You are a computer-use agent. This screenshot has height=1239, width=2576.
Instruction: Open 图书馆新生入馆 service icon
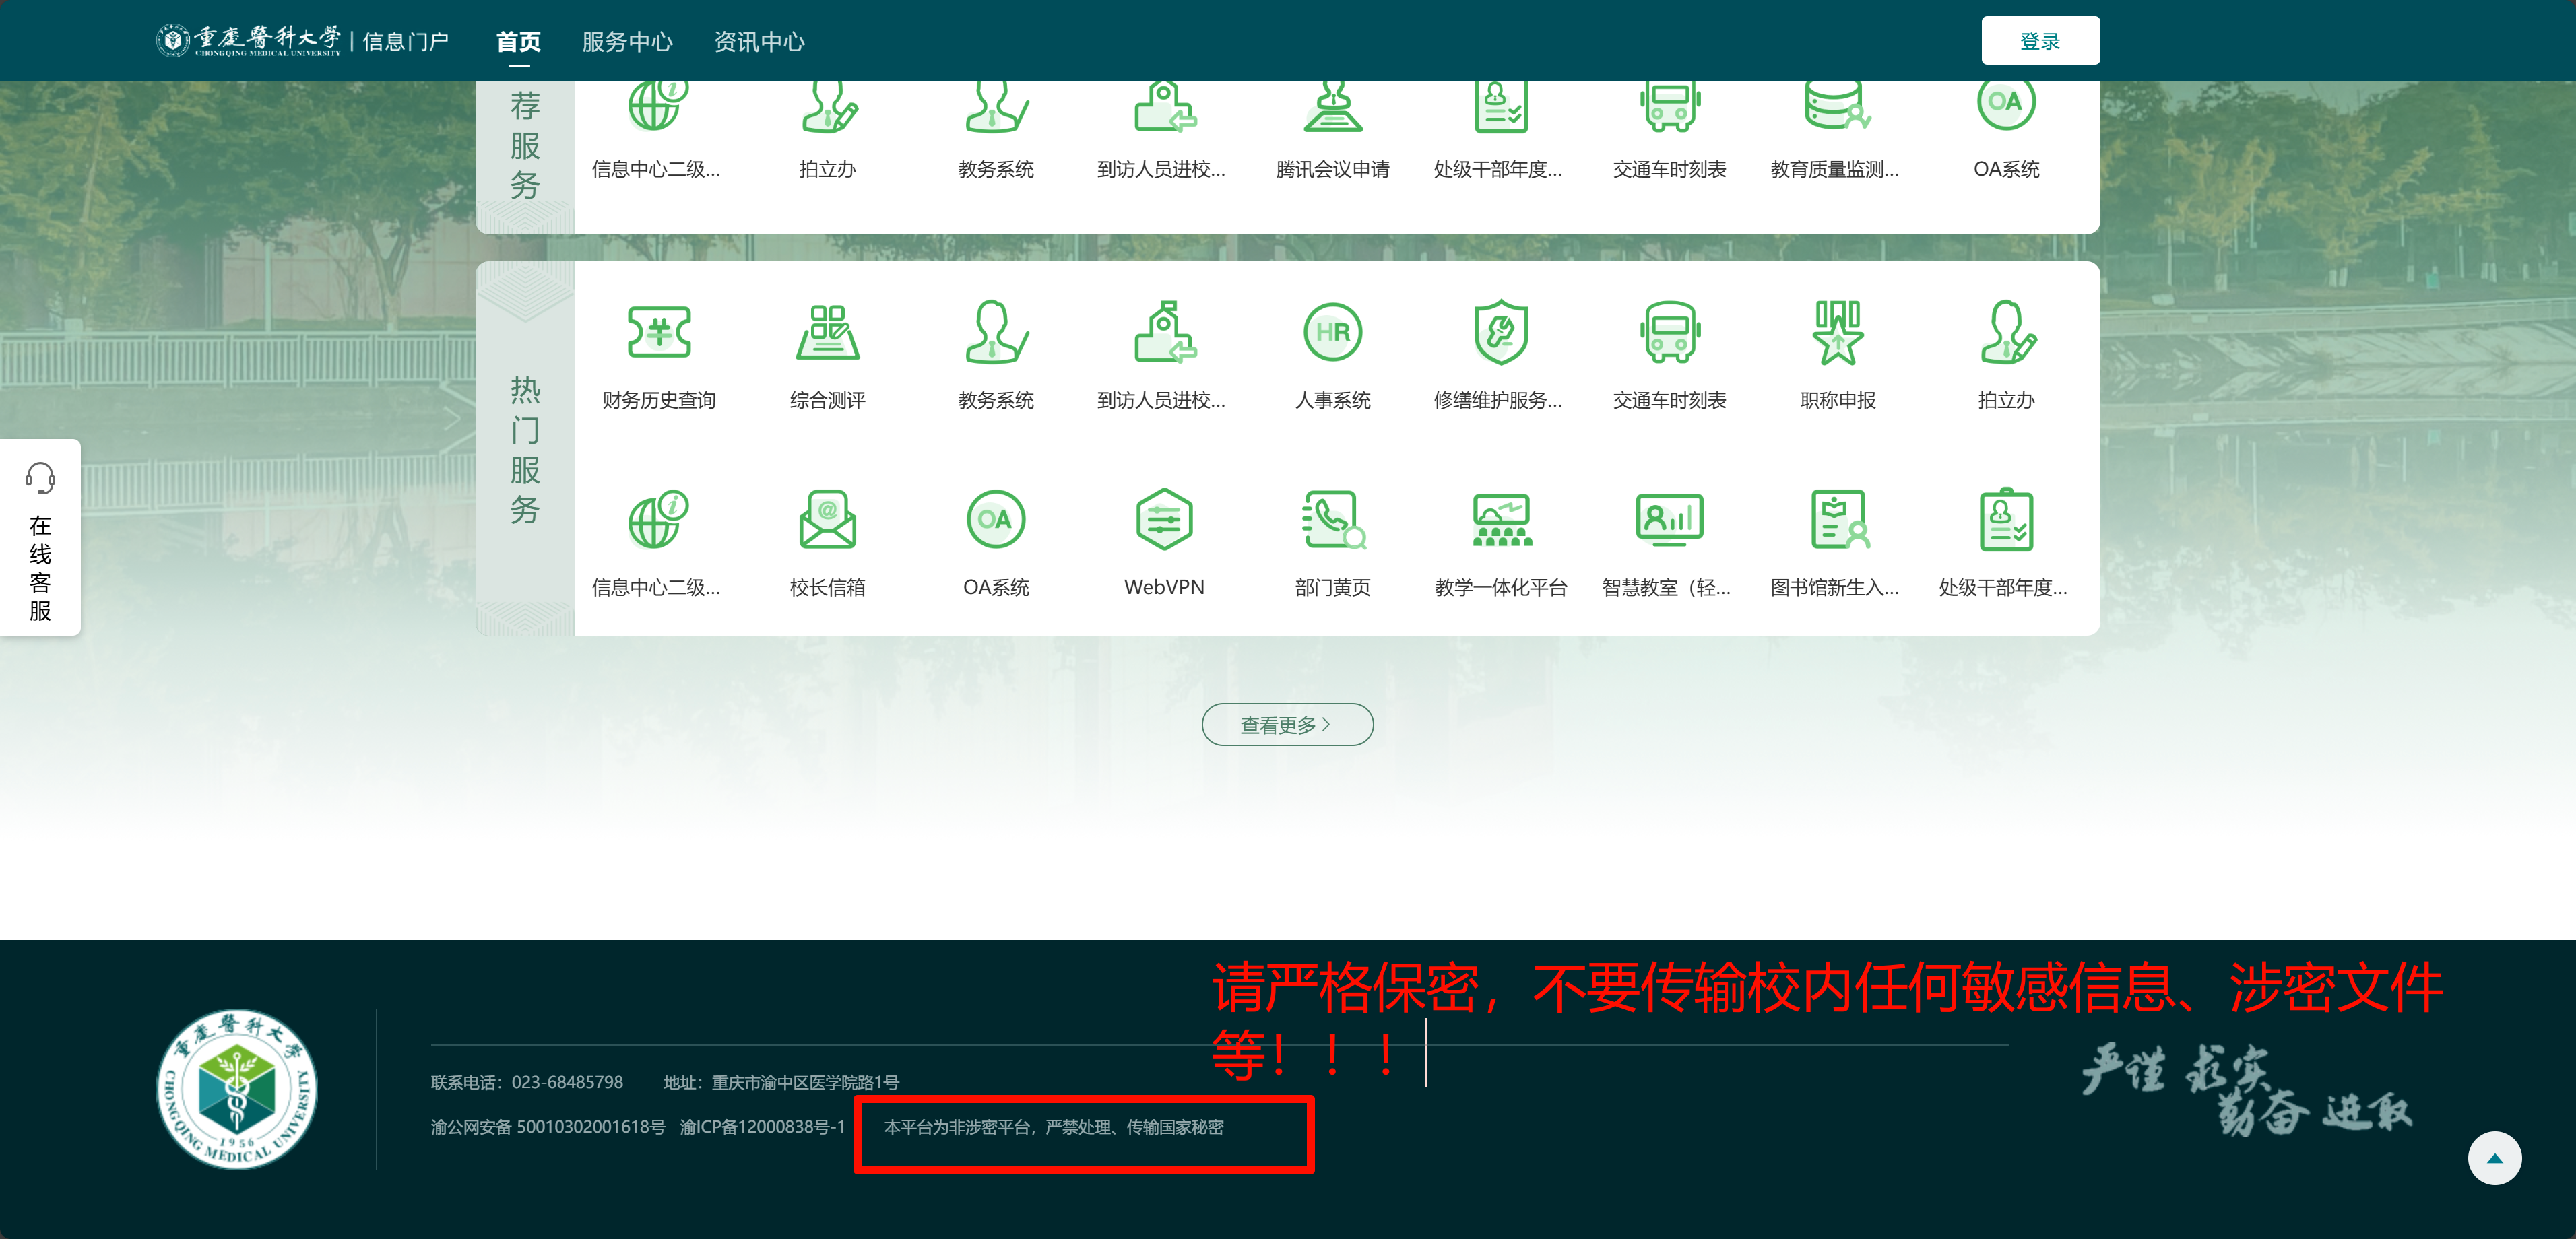(1837, 520)
